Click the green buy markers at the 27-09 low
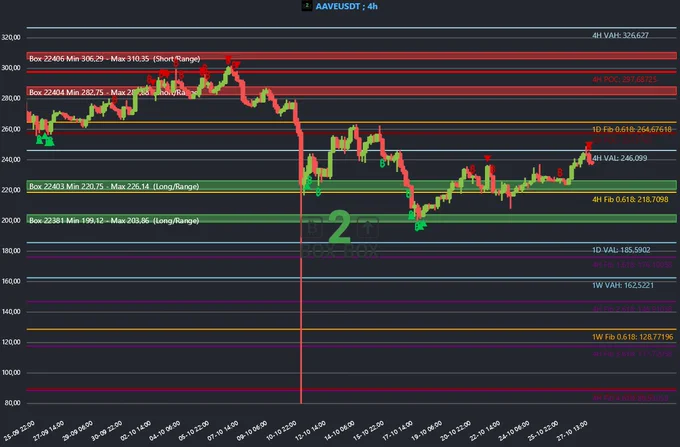This screenshot has width=680, height=447. click(45, 140)
